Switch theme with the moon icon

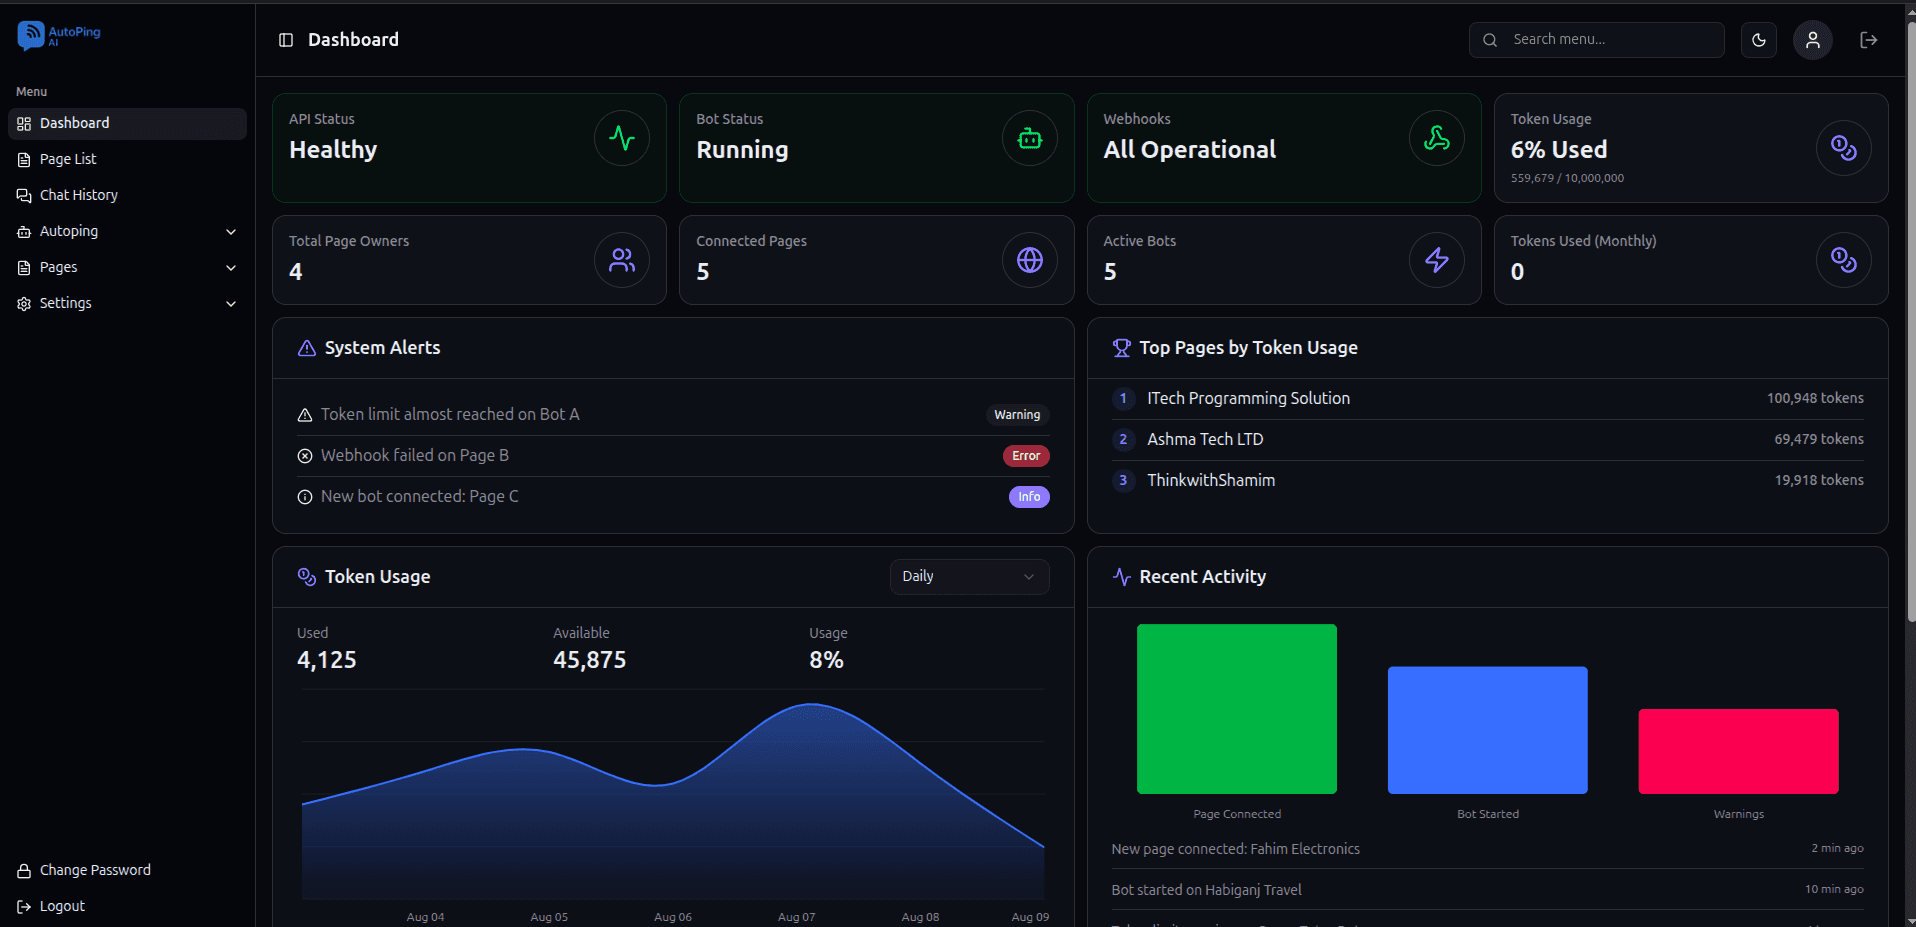1759,40
